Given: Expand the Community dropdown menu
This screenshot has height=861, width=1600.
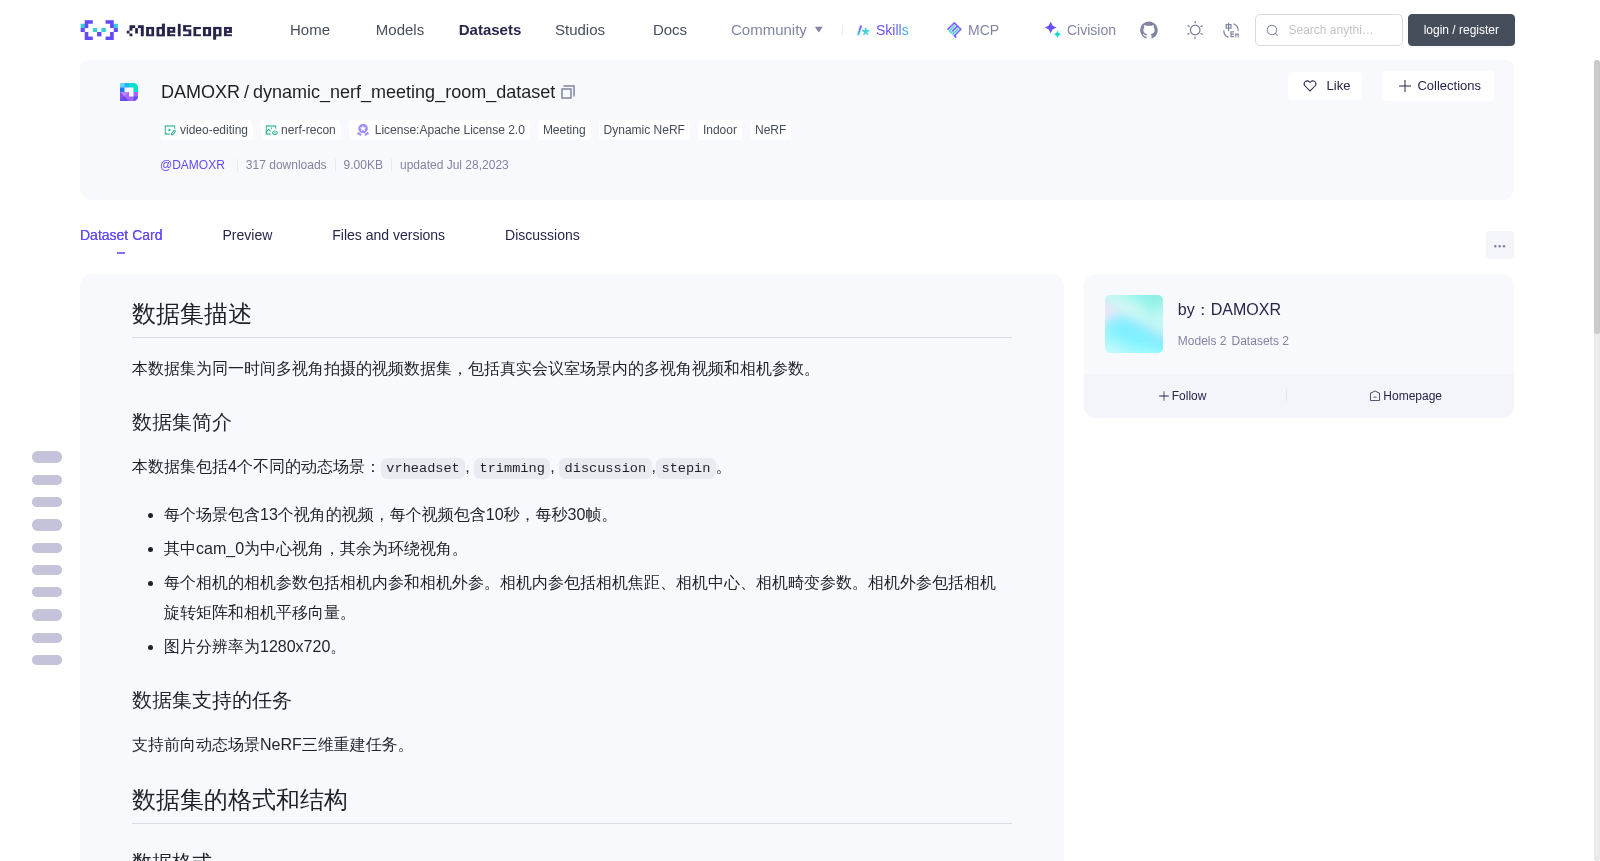Looking at the screenshot, I should tap(777, 30).
